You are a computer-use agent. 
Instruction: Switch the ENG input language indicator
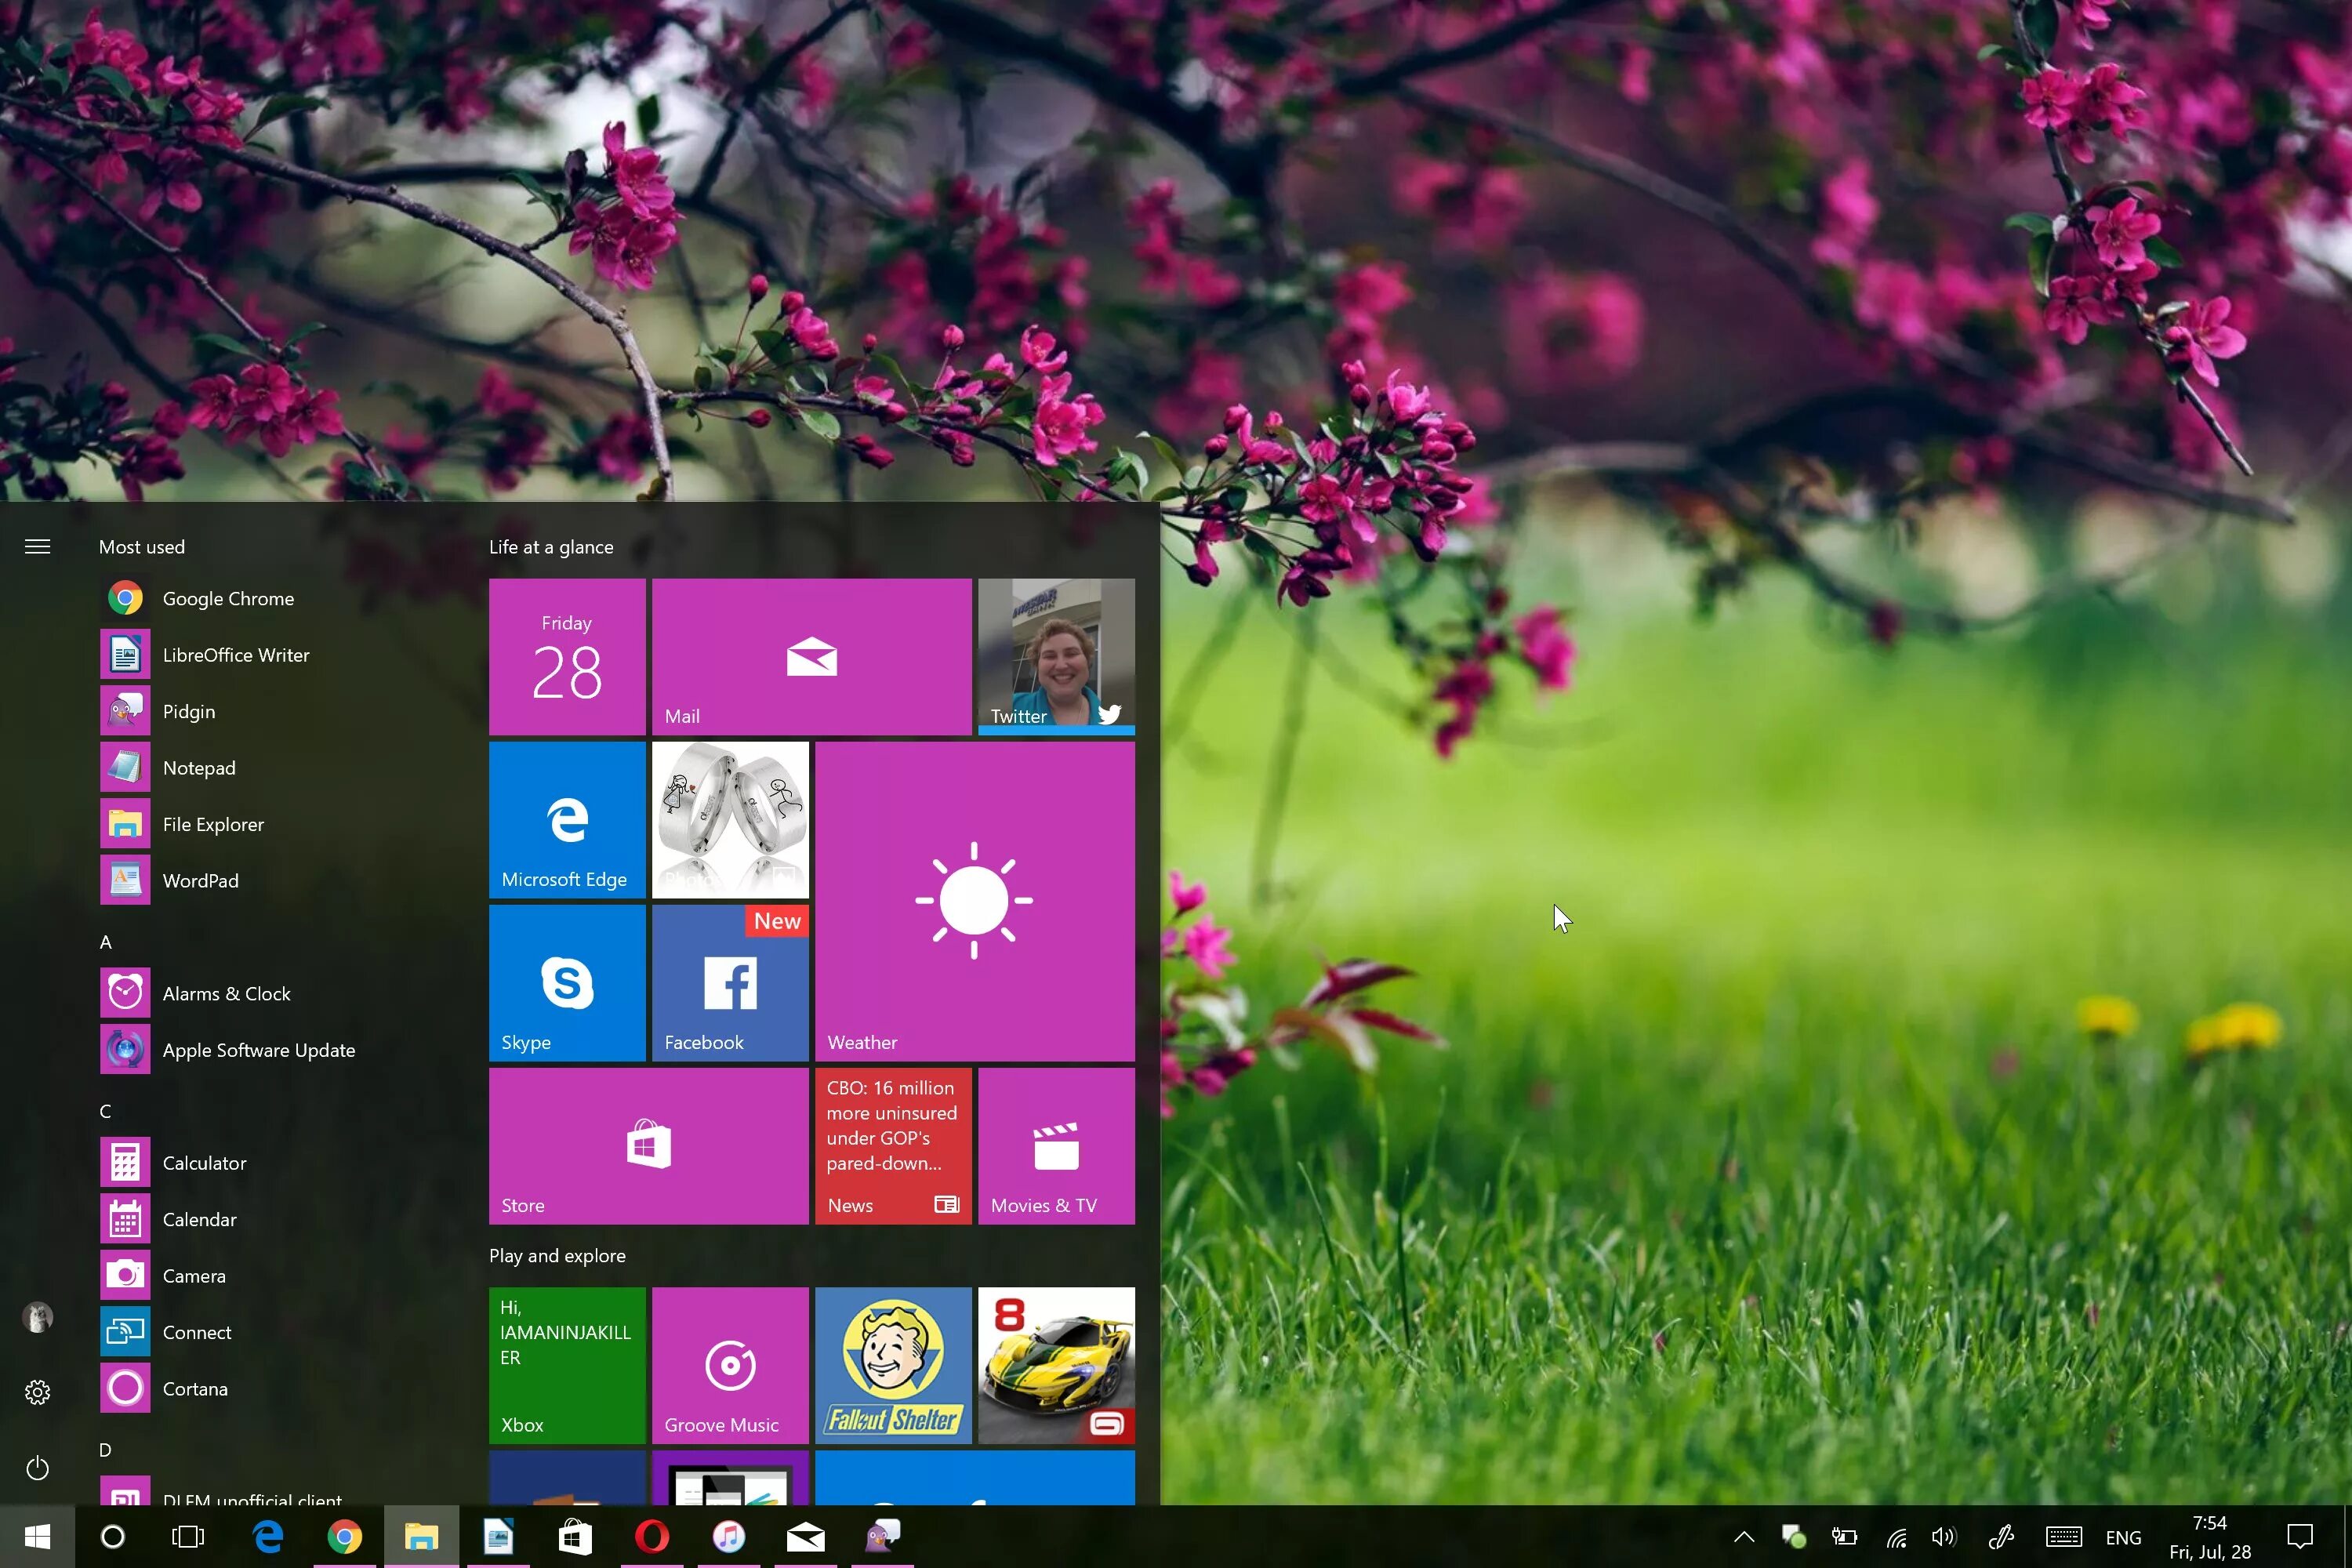click(2123, 1538)
